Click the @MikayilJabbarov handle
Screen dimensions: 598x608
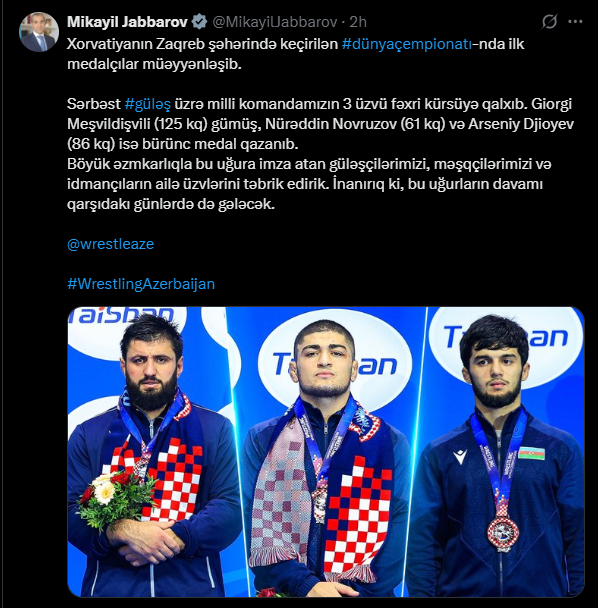(x=275, y=22)
